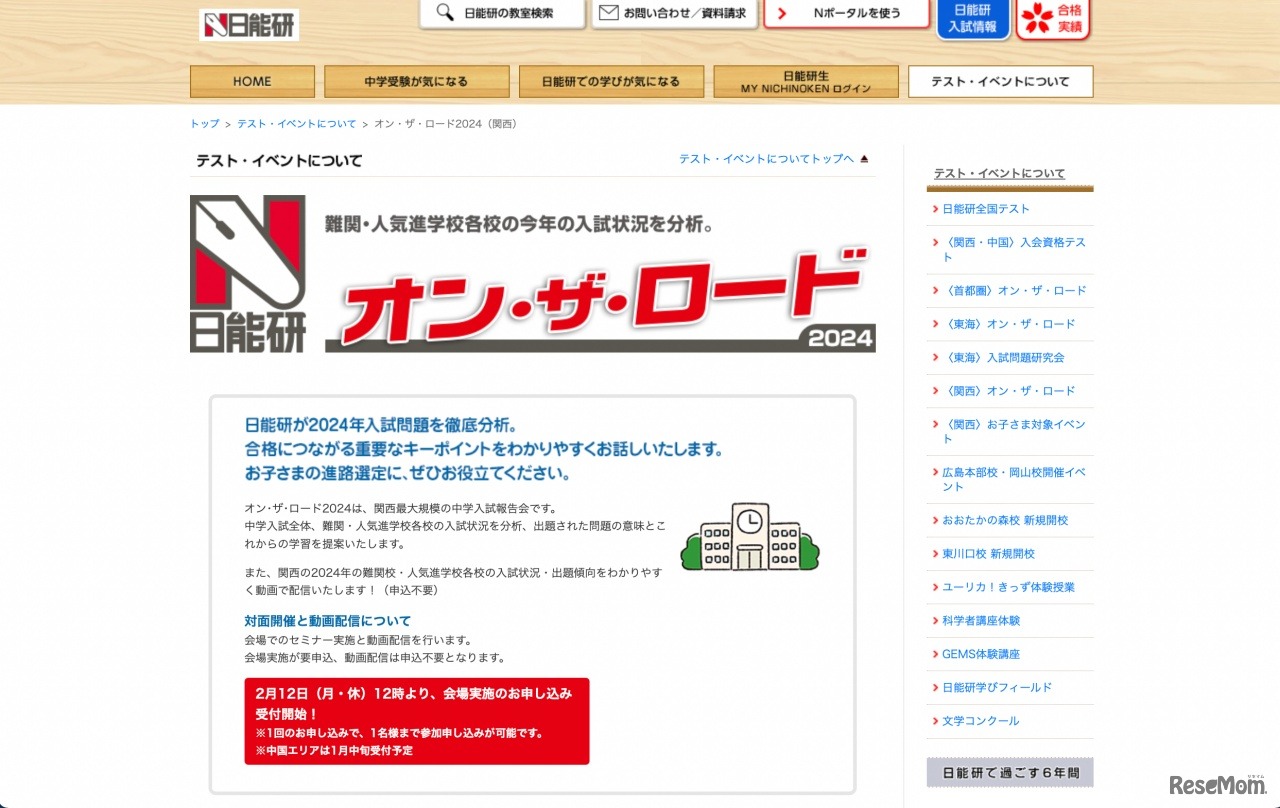1280x808 pixels.
Task: Open the blue 日能研 入試情報 button
Action: 973,19
